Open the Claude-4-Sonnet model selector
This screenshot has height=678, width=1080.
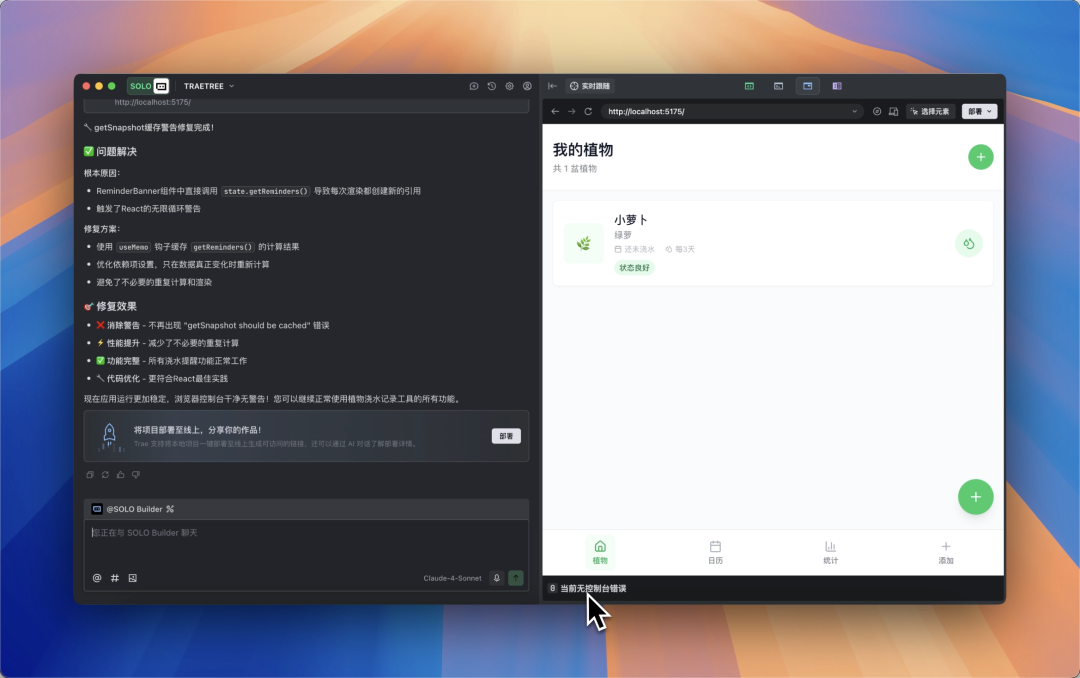click(x=453, y=578)
